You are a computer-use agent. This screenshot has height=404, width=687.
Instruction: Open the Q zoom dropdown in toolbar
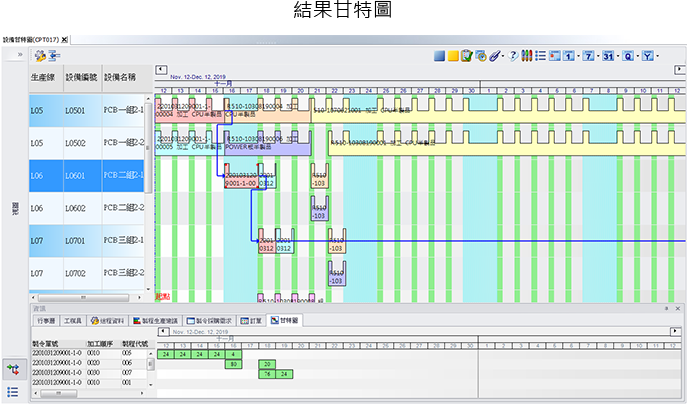click(630, 55)
